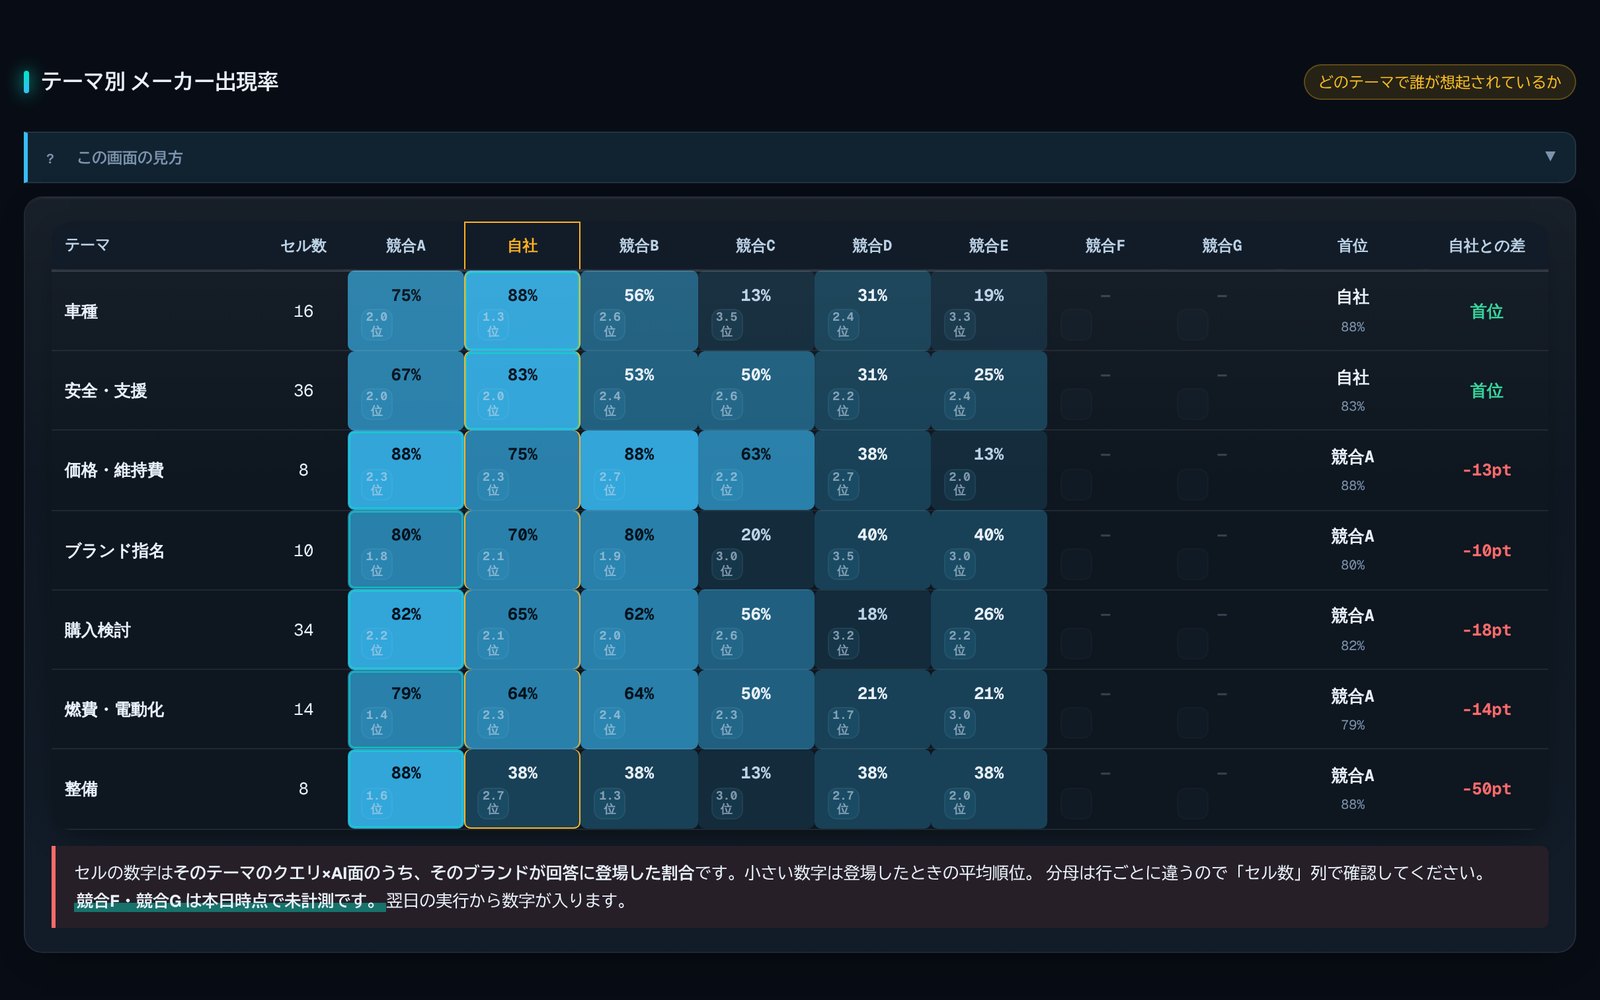Click the 首位 column header
The width and height of the screenshot is (1600, 1000).
tap(1352, 246)
